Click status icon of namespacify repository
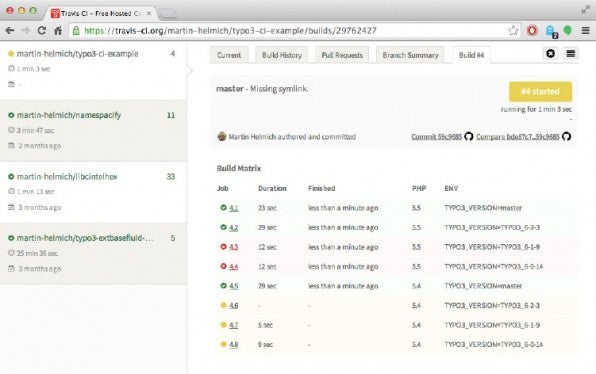Screen dimensions: 596x374 (x=11, y=115)
